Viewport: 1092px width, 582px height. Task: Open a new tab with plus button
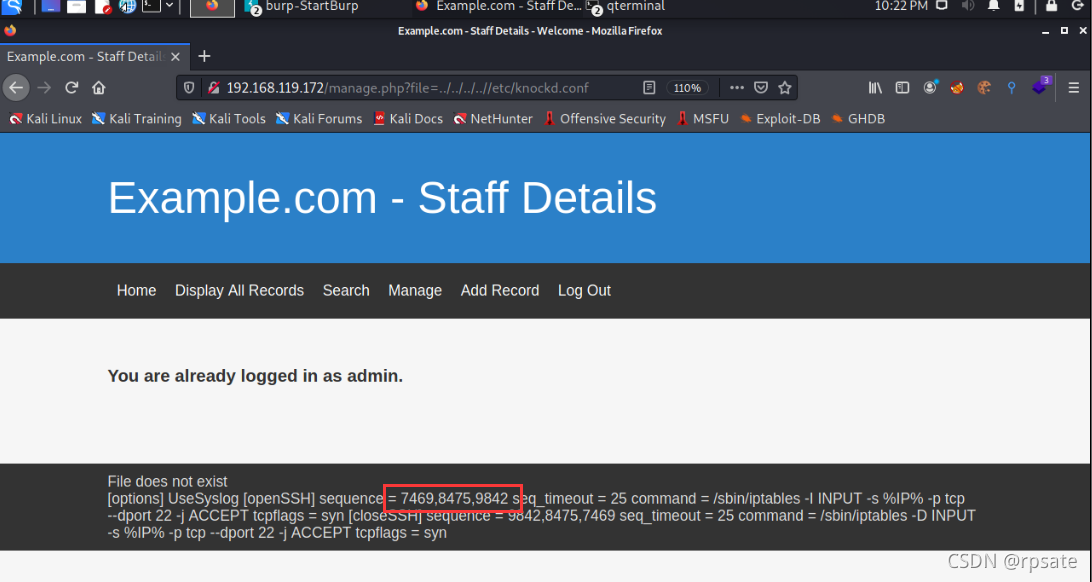(204, 56)
